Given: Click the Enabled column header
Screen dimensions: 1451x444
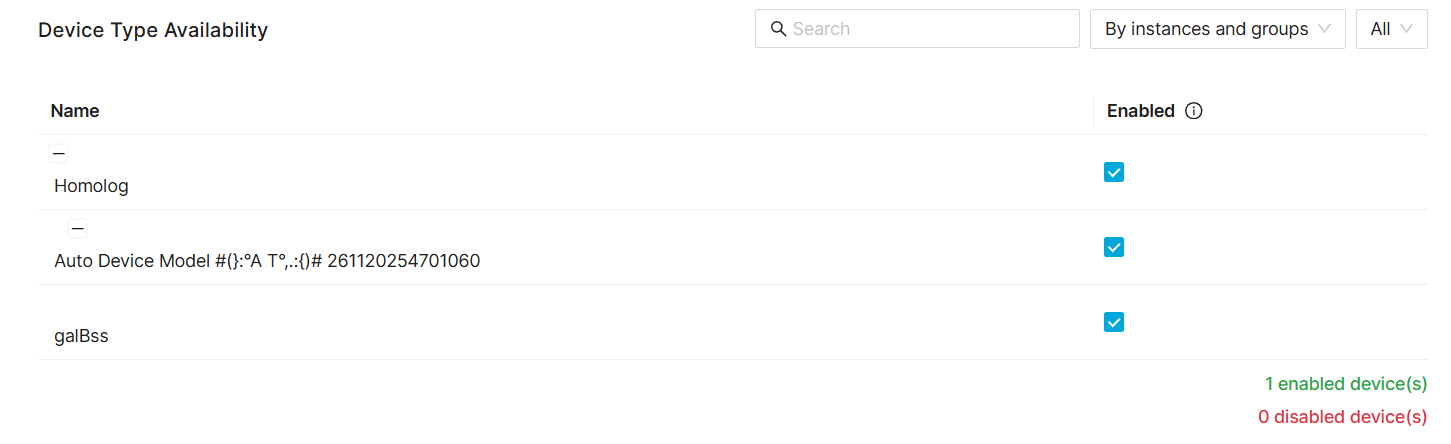Looking at the screenshot, I should [x=1140, y=111].
